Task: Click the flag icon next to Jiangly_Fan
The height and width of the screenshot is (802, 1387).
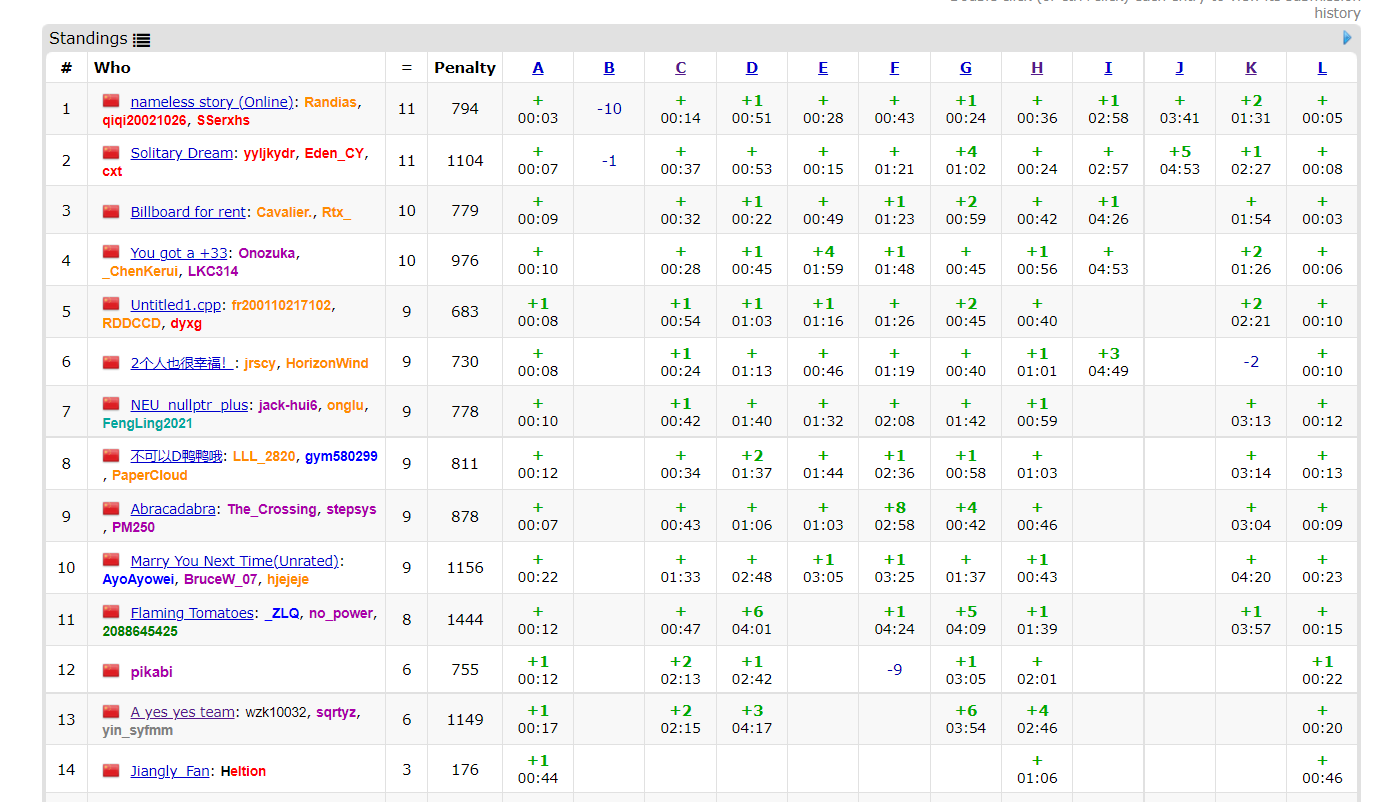Action: (x=111, y=771)
